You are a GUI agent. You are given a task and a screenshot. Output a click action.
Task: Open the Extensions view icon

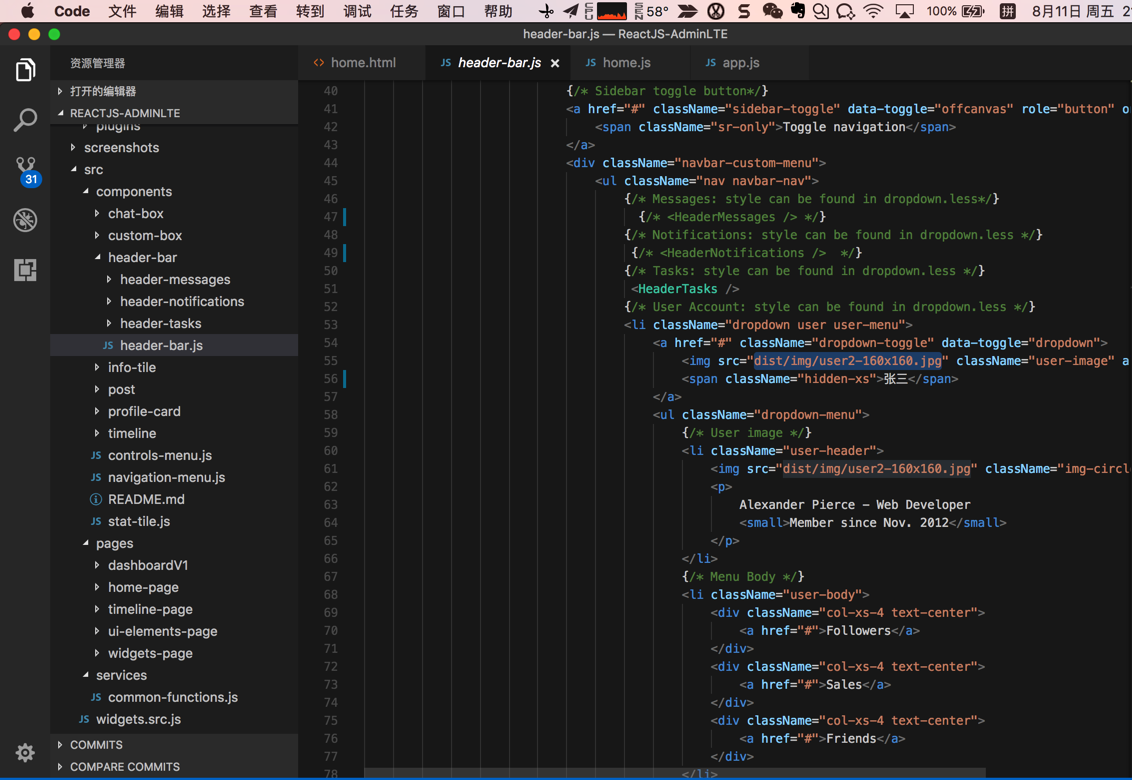coord(25,270)
